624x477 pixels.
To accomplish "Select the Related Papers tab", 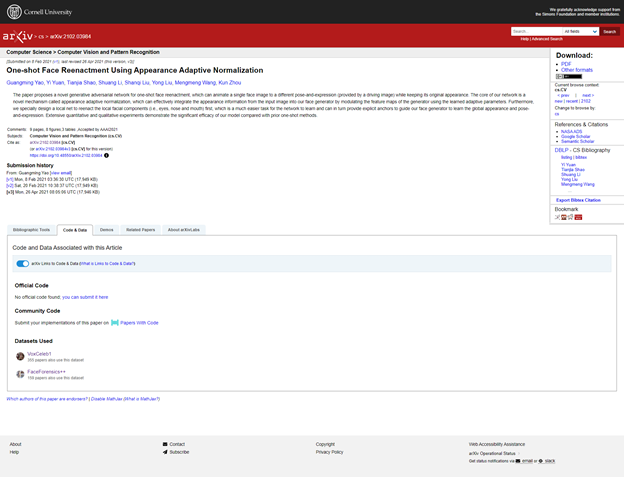I will (x=140, y=229).
